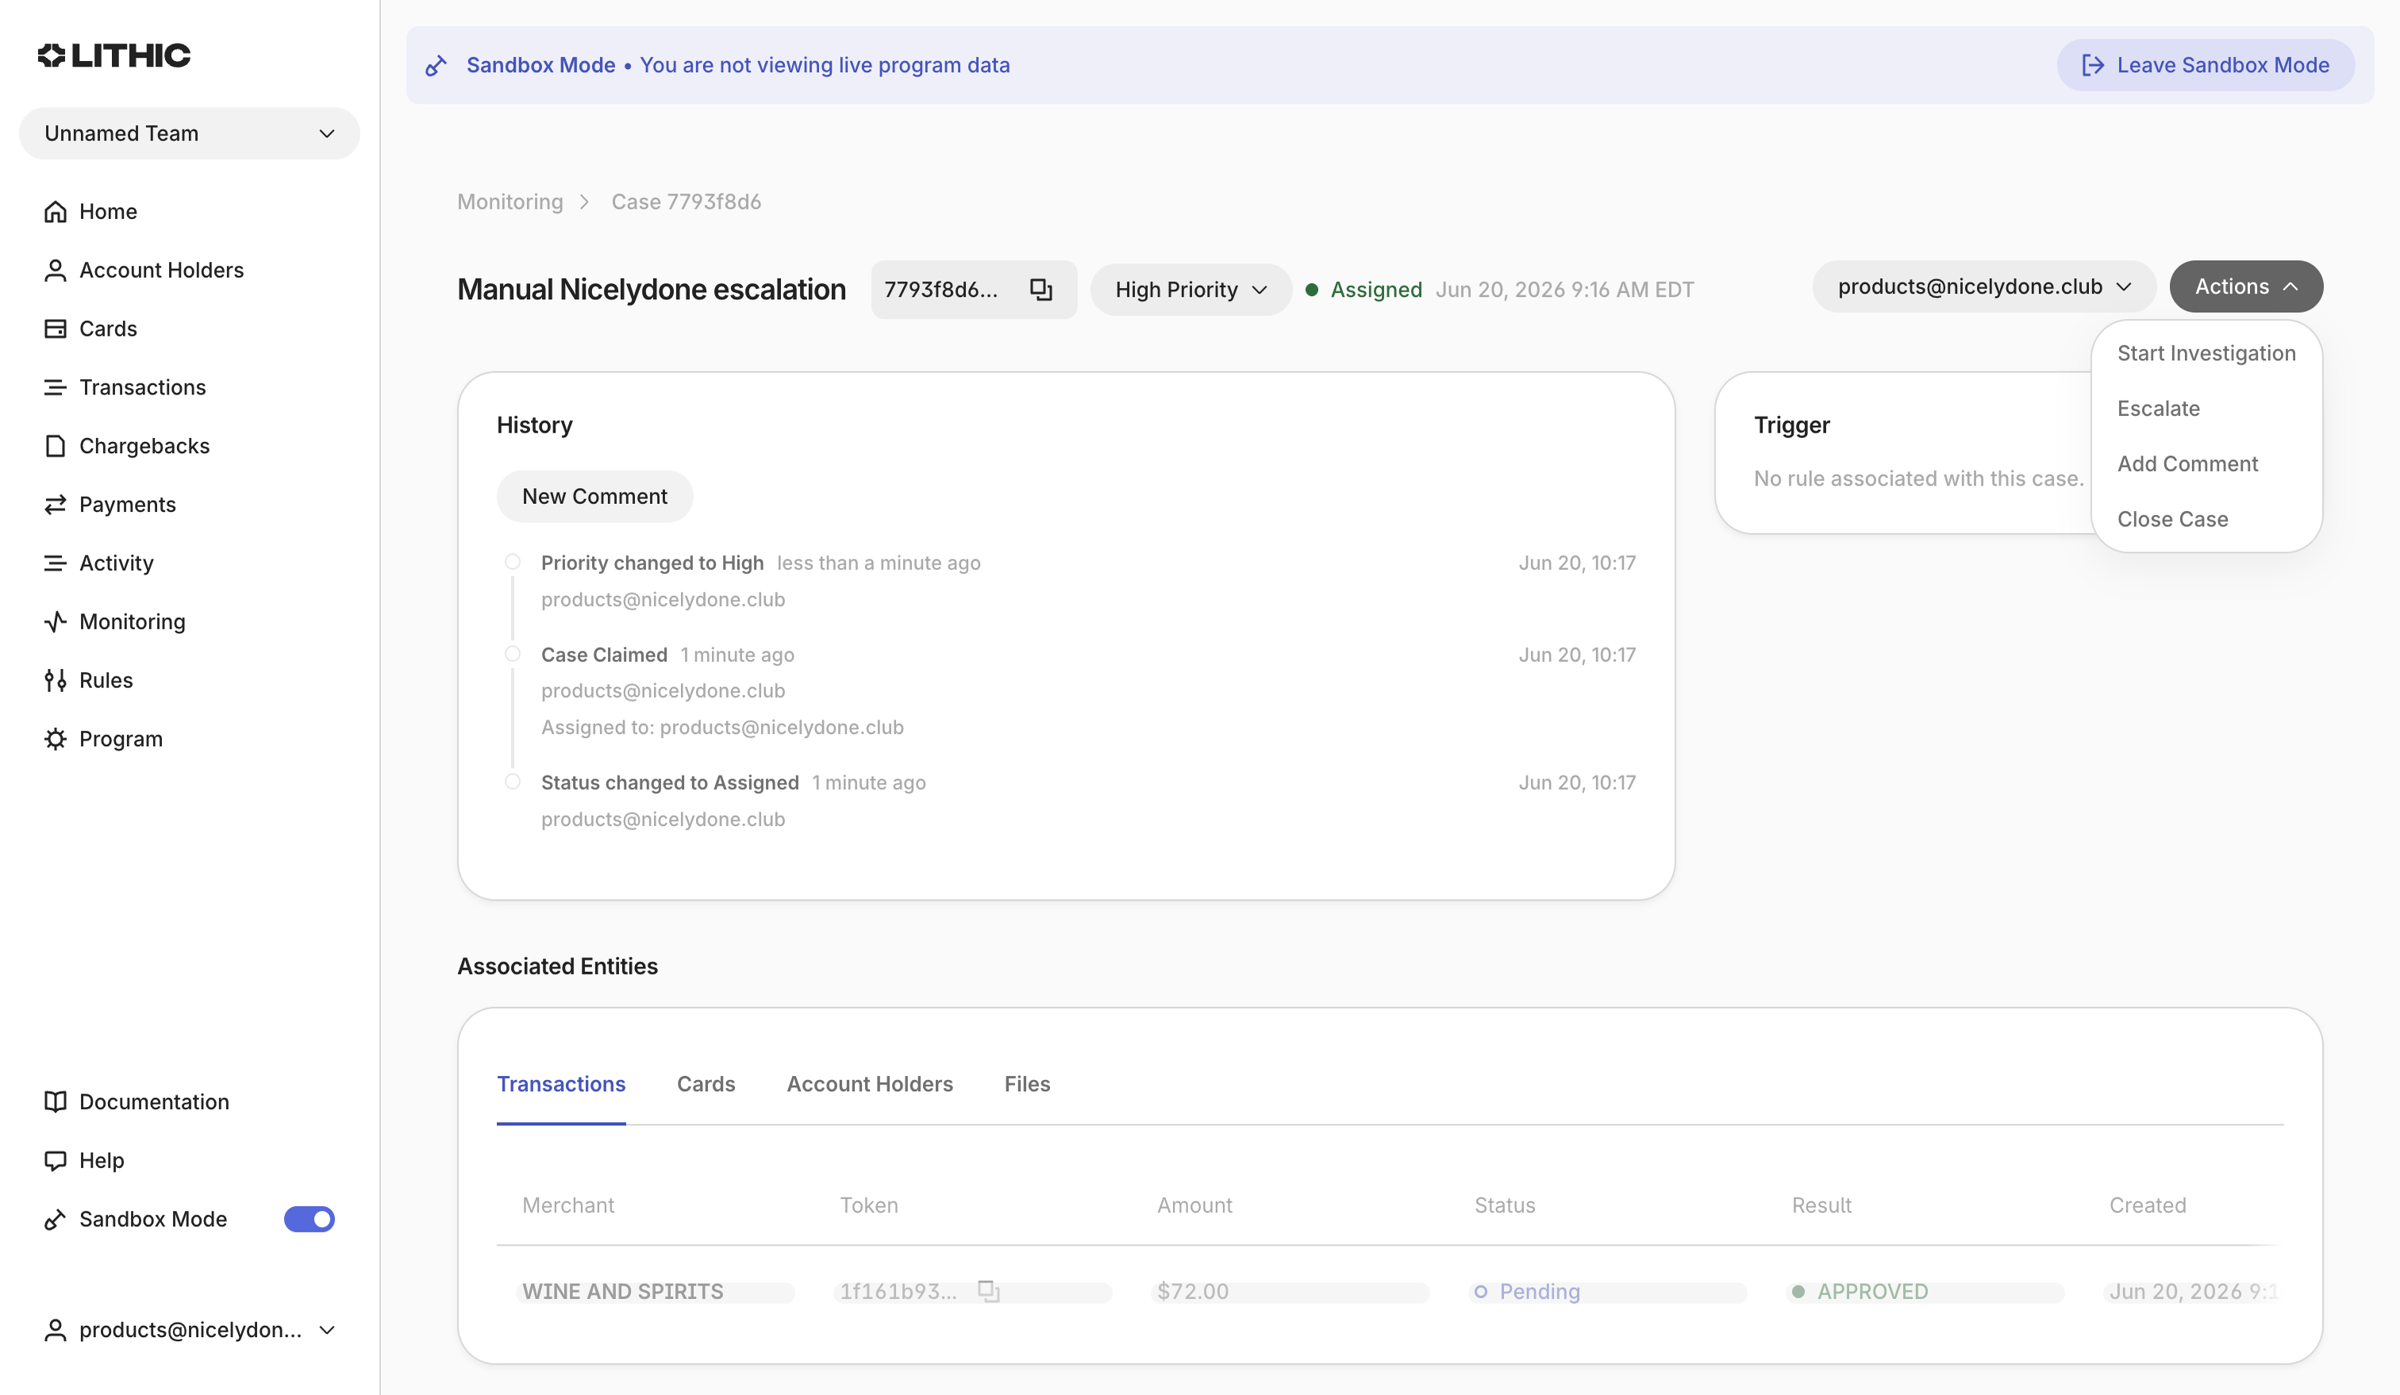
Task: Click the Chargebacks document icon
Action: click(x=55, y=445)
